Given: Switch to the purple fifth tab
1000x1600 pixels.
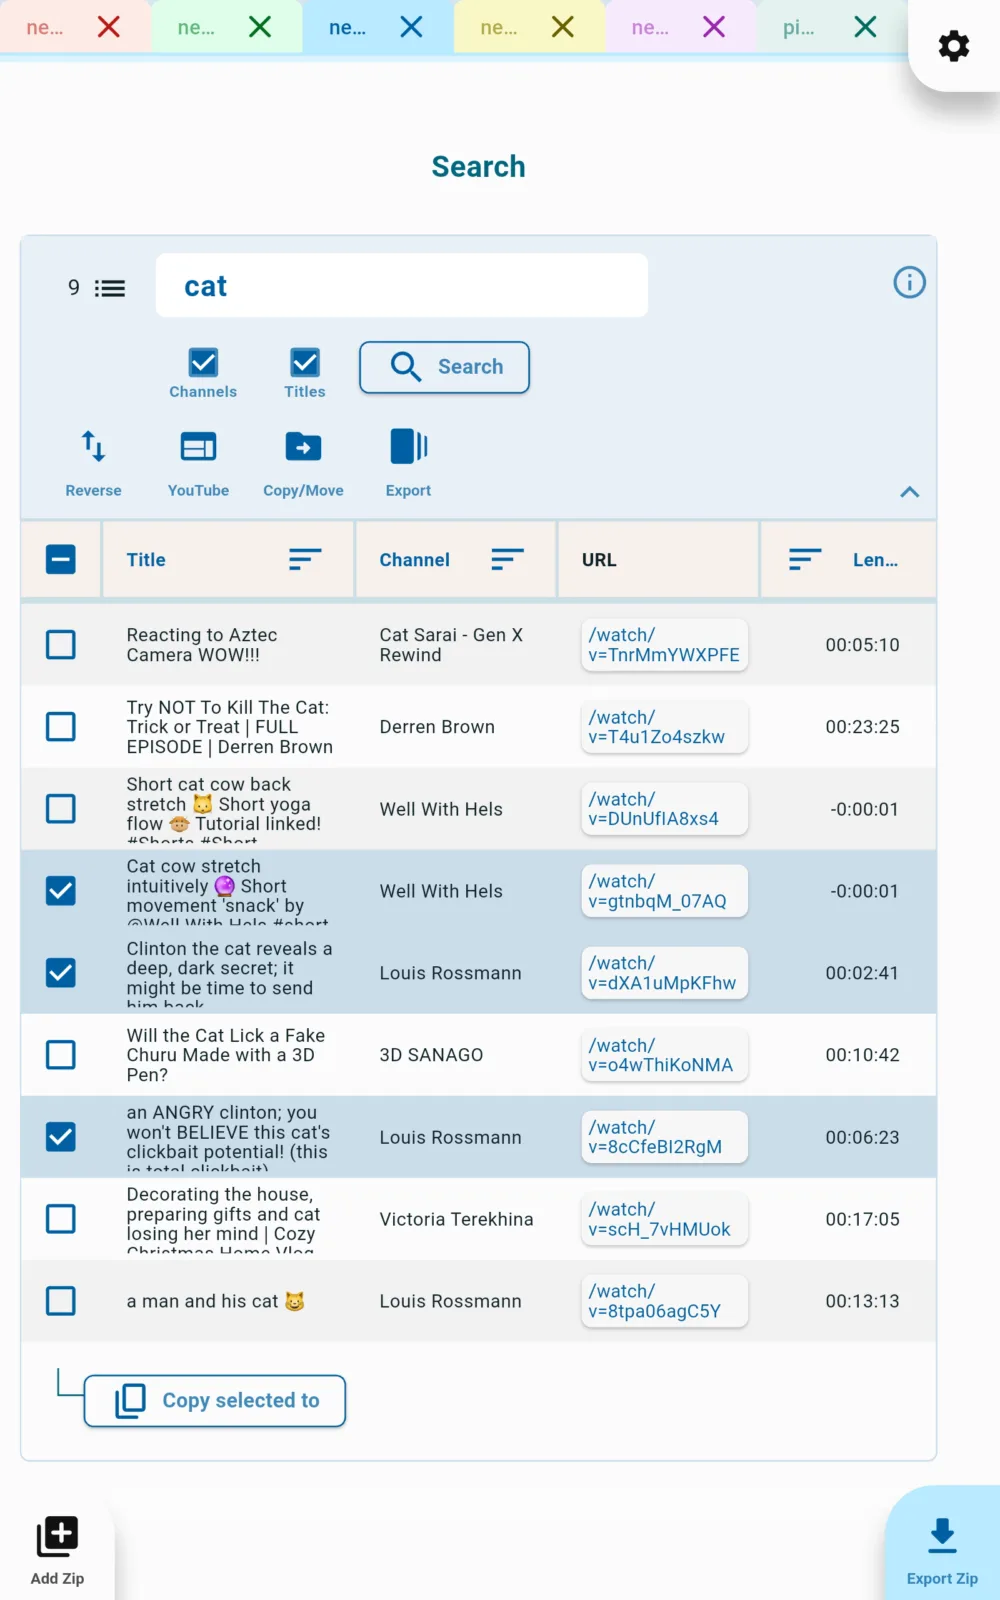Looking at the screenshot, I should click(x=650, y=27).
